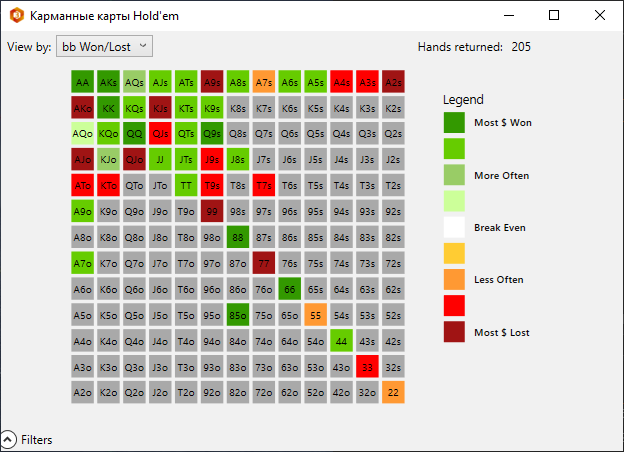Select the 72o hand cell
625x452 pixels.
264,392
